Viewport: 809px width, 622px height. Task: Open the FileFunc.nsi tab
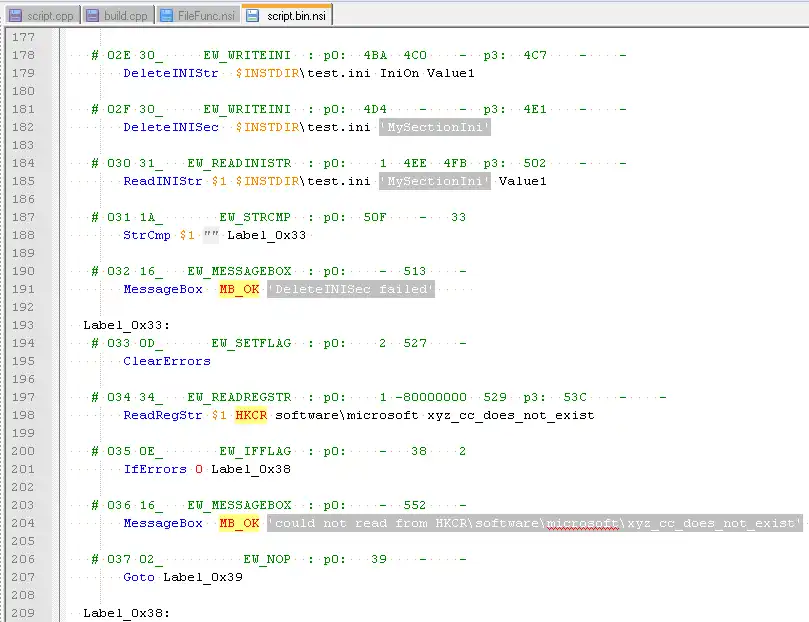click(198, 15)
